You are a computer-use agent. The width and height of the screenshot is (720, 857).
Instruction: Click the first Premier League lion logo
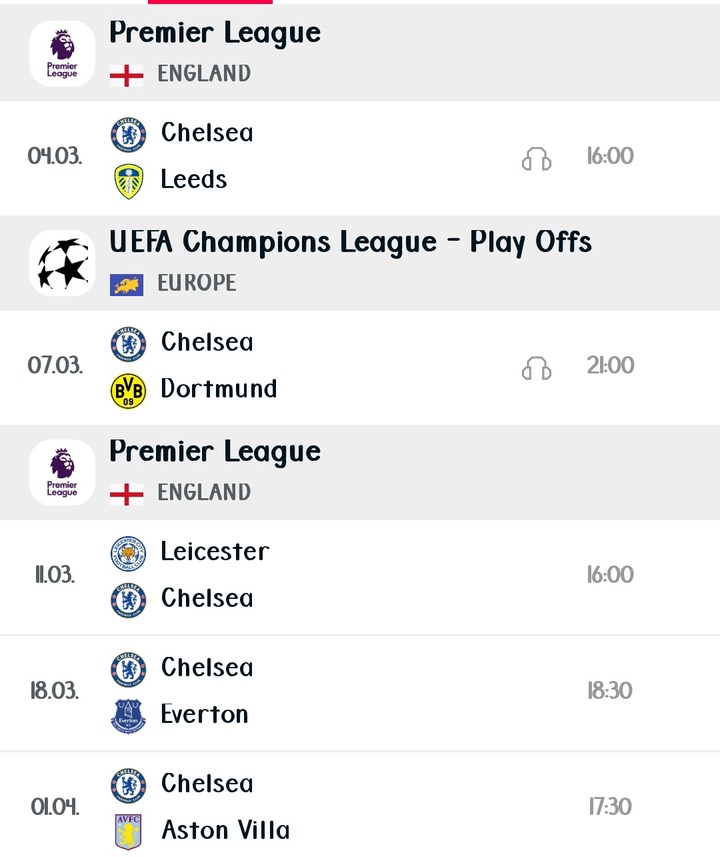pos(62,54)
